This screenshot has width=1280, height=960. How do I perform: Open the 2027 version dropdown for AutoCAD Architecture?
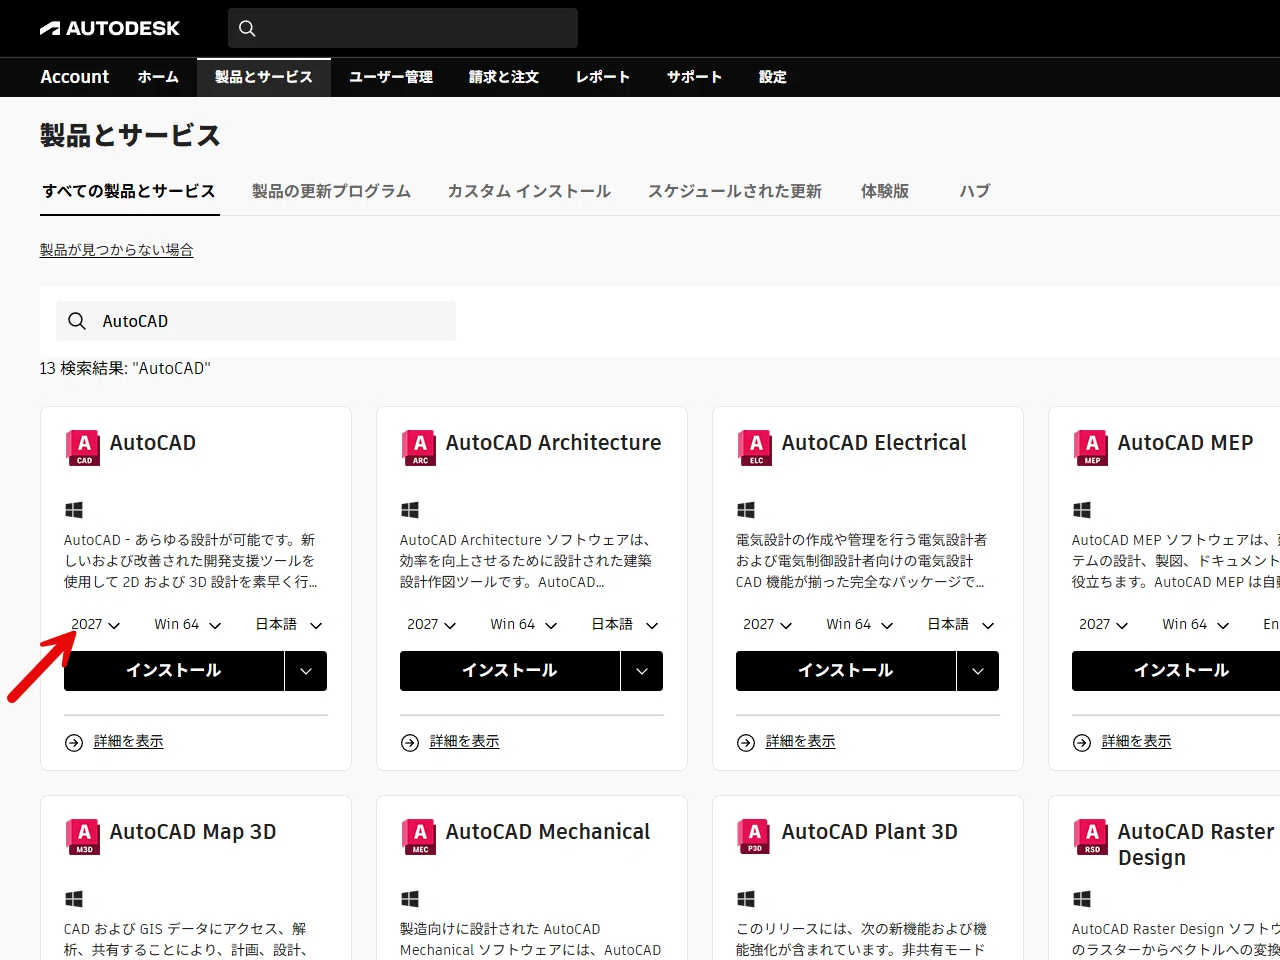(x=432, y=624)
